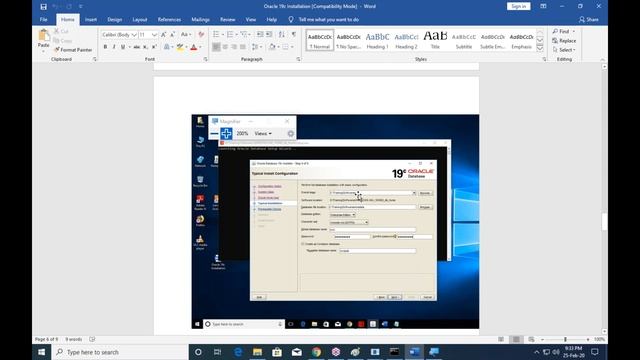The height and width of the screenshot is (360, 640).
Task: Expand the Styles gallery
Action: coord(540,49)
